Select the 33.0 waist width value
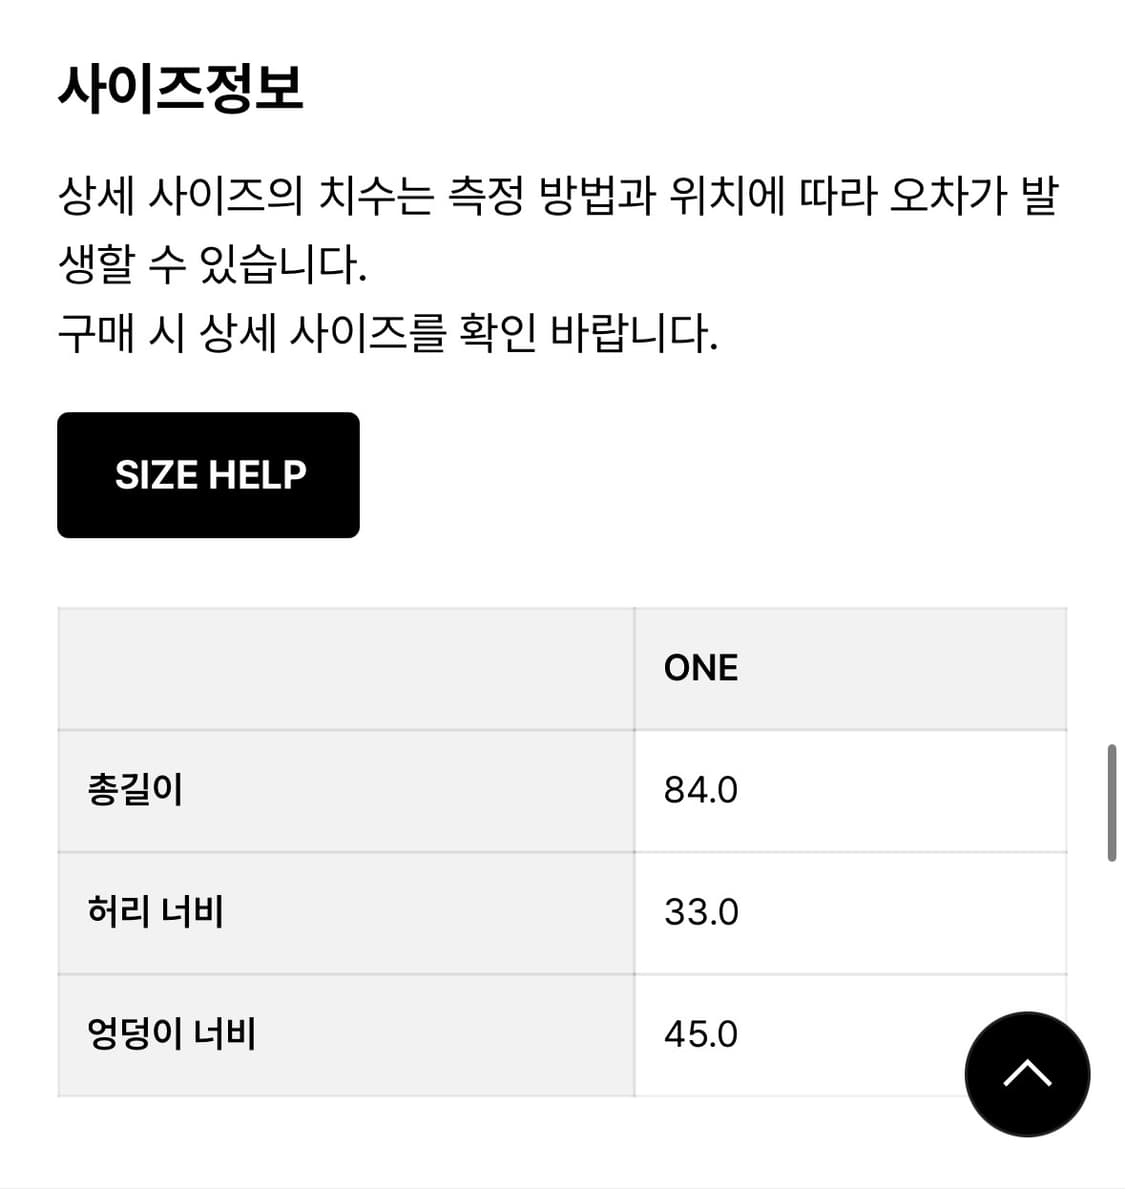This screenshot has width=1125, height=1189. coord(701,912)
